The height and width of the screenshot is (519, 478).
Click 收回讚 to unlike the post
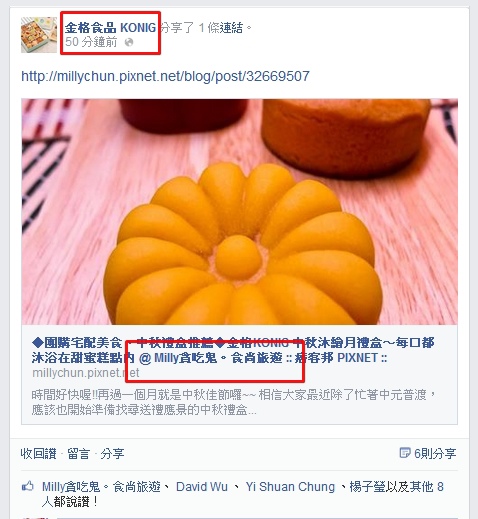[x=39, y=453]
